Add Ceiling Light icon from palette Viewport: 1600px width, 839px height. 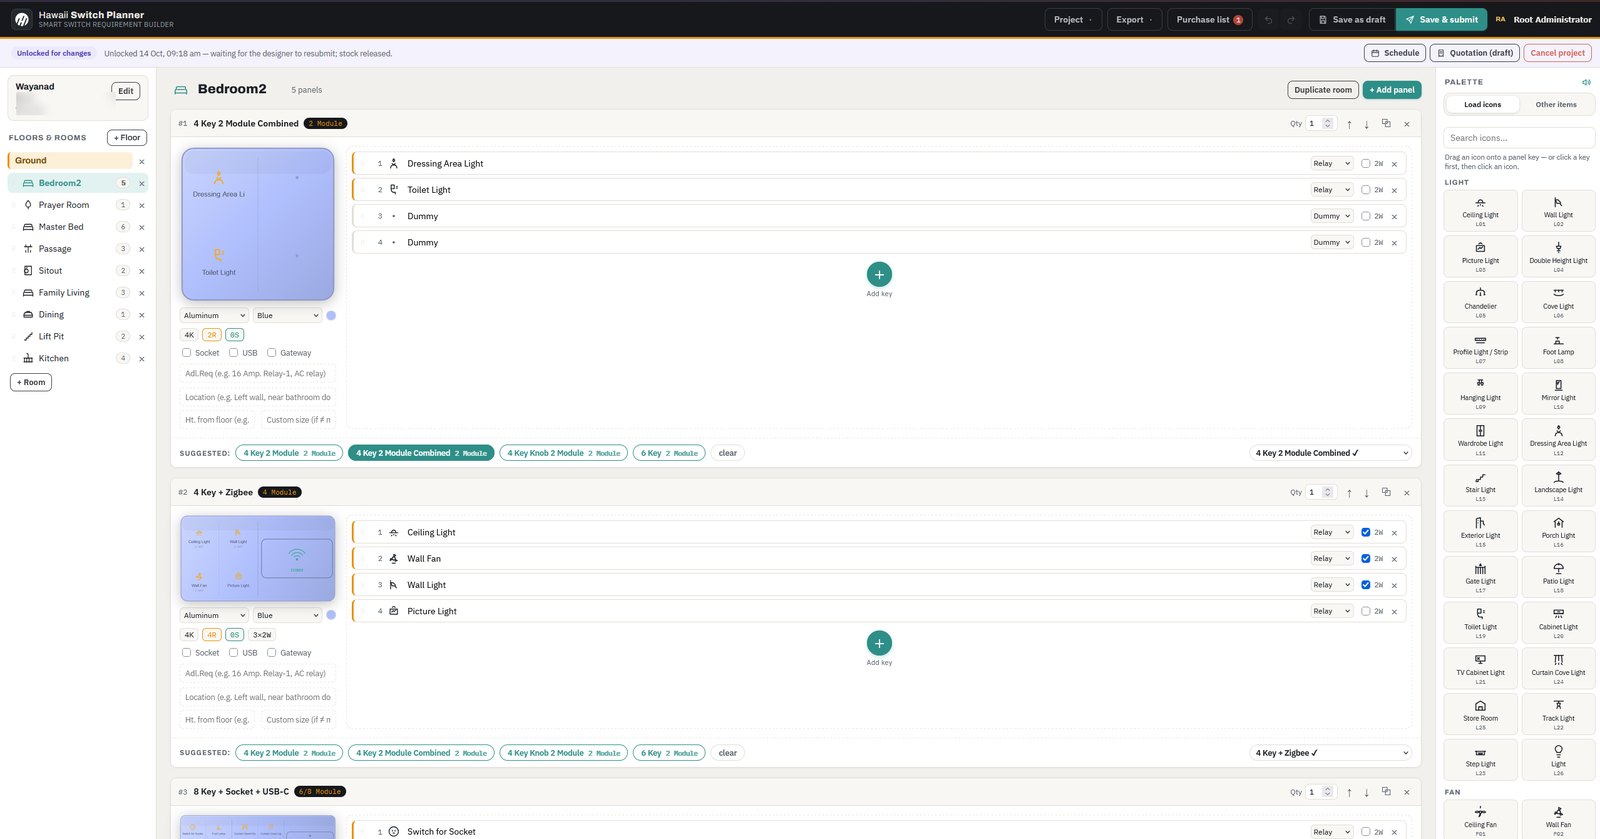pyautogui.click(x=1480, y=211)
